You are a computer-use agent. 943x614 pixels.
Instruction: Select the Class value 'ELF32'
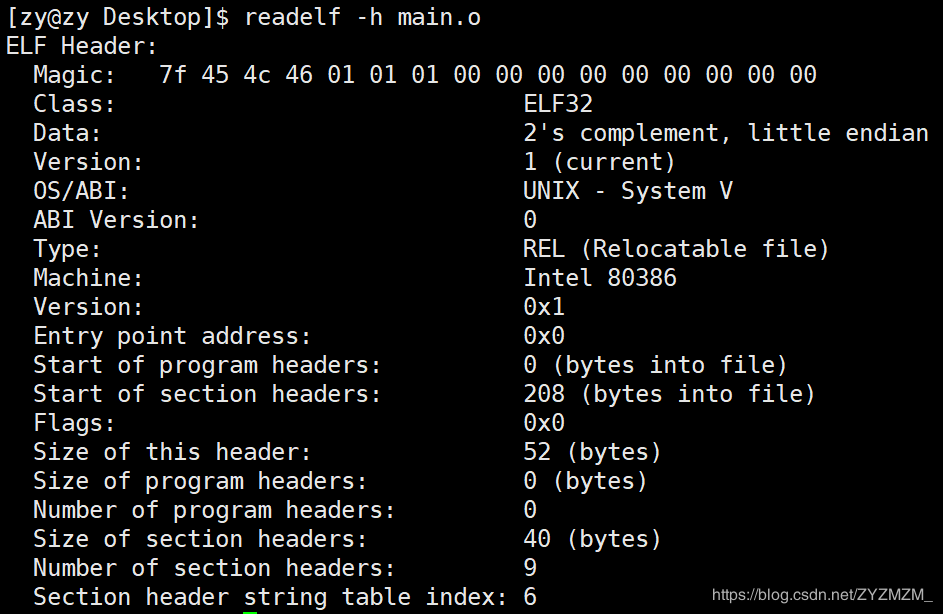(x=558, y=104)
